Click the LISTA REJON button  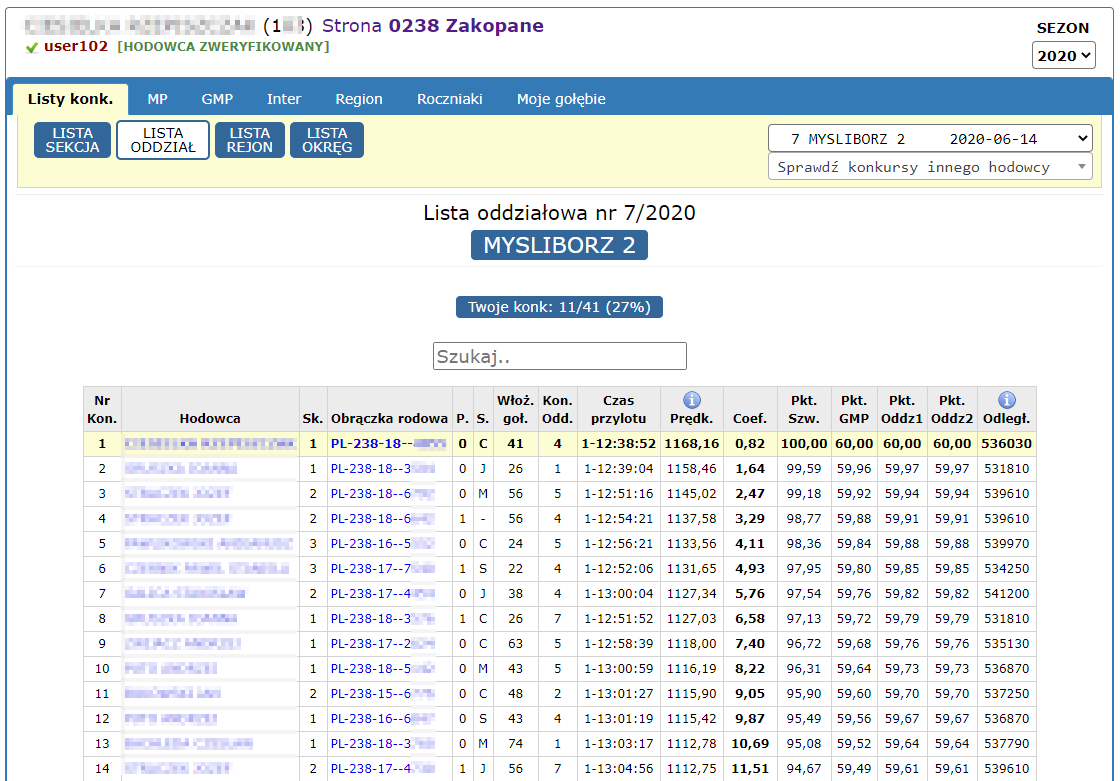[249, 140]
